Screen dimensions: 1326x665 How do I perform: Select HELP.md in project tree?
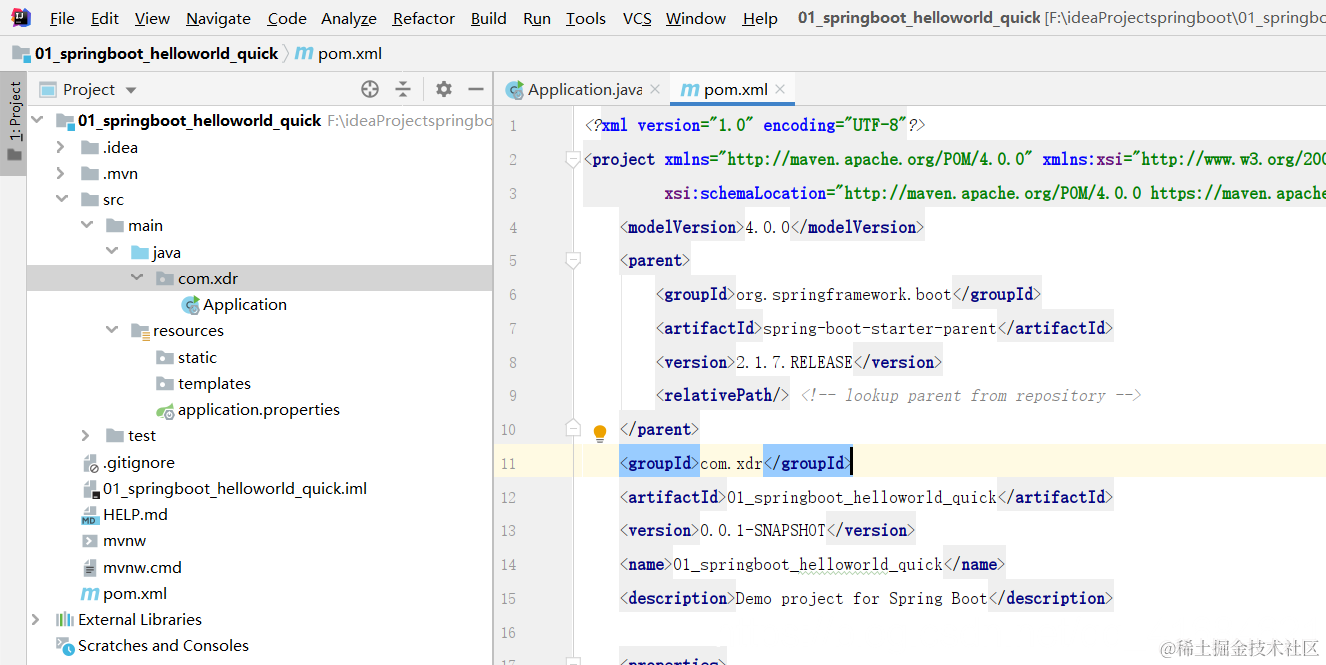[135, 515]
